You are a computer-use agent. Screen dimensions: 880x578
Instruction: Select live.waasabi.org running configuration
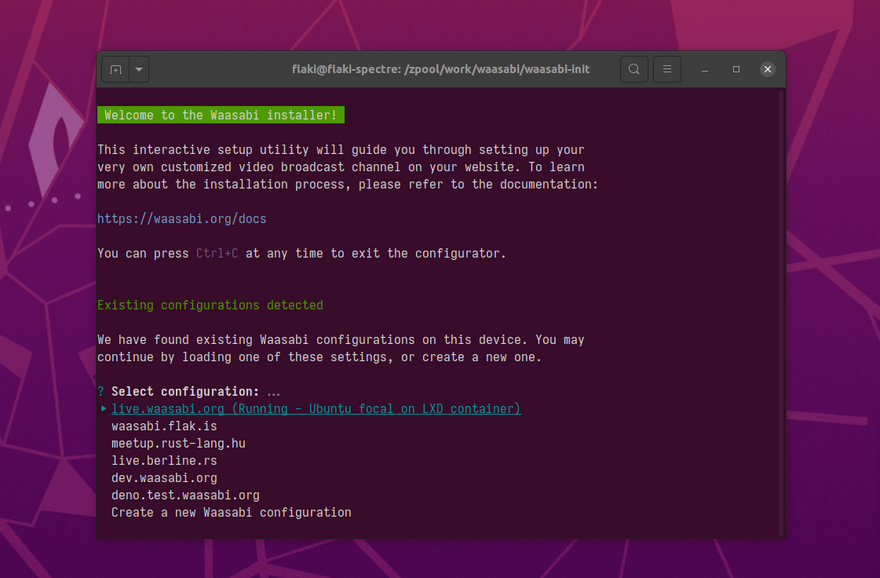pos(316,409)
